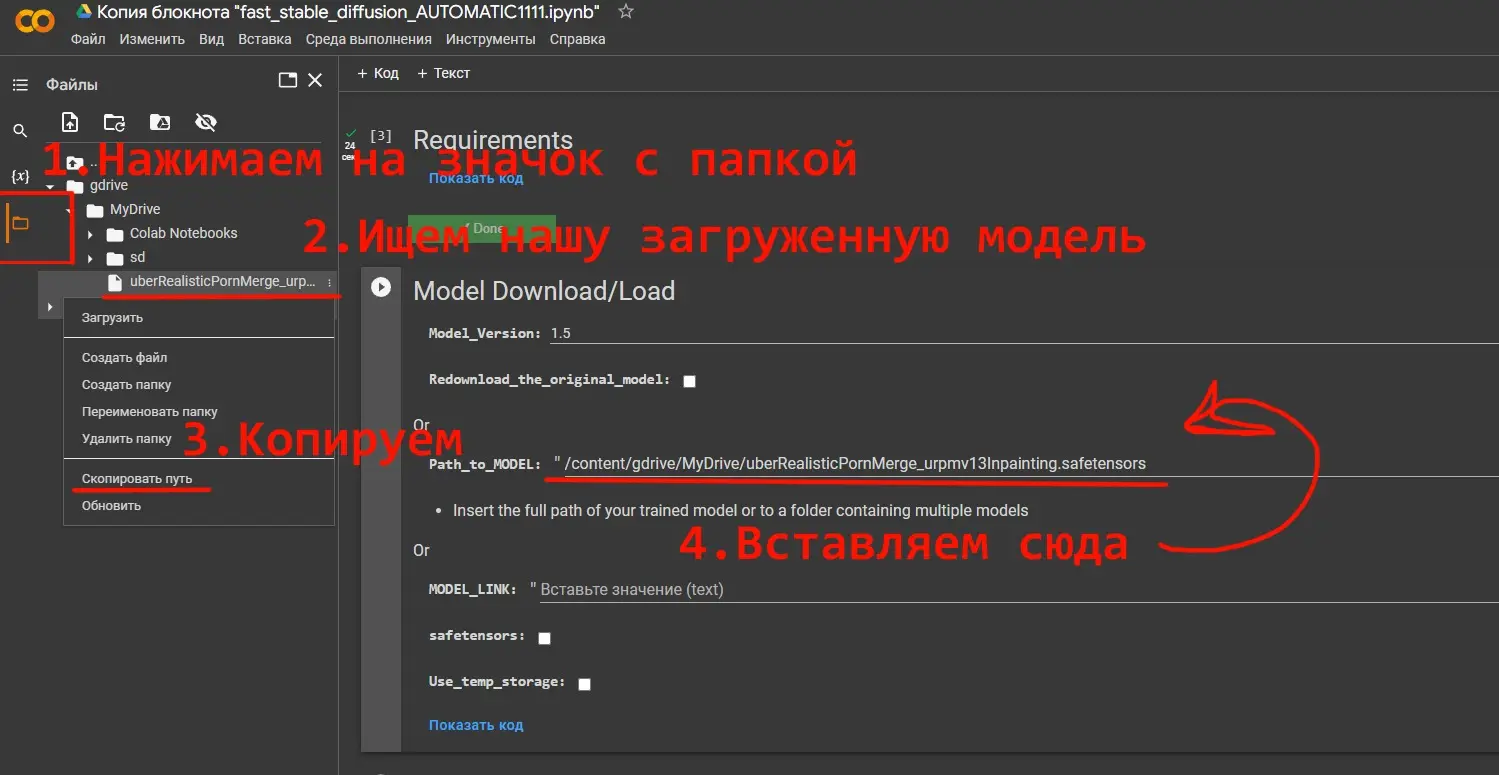This screenshot has height=775, width=1499.
Task: Add a text cell with + Текст
Action: coord(443,73)
